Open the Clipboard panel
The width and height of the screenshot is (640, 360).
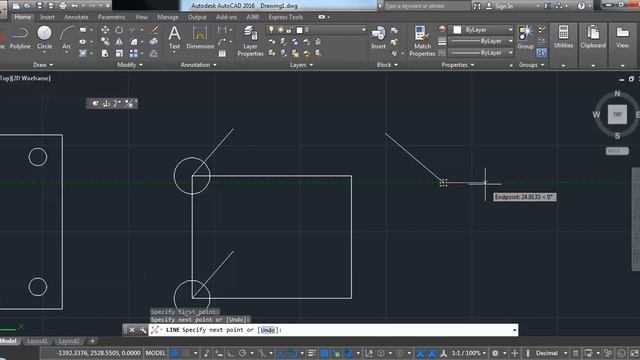point(593,38)
